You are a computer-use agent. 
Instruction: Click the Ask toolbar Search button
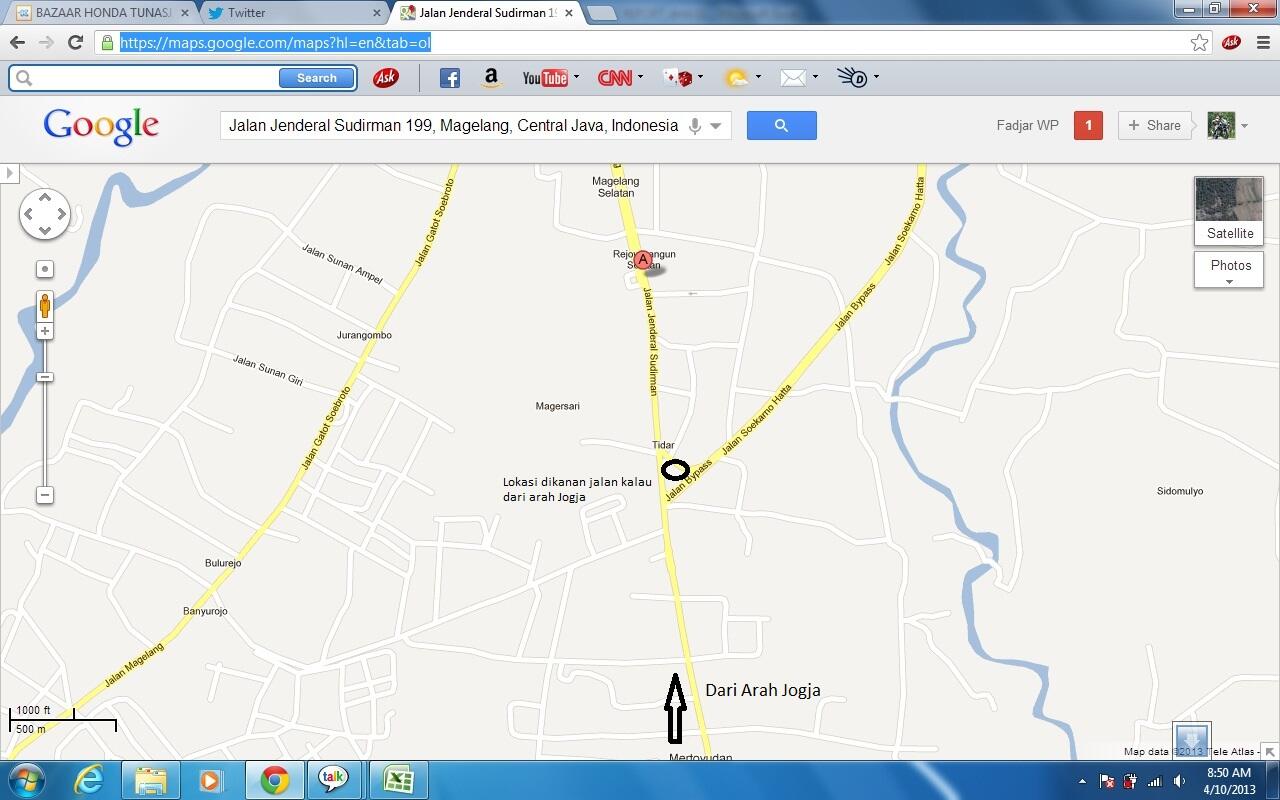coord(316,78)
